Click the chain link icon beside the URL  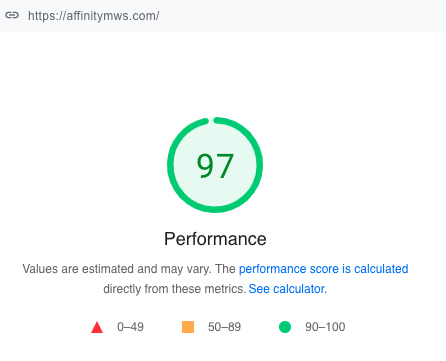12,15
